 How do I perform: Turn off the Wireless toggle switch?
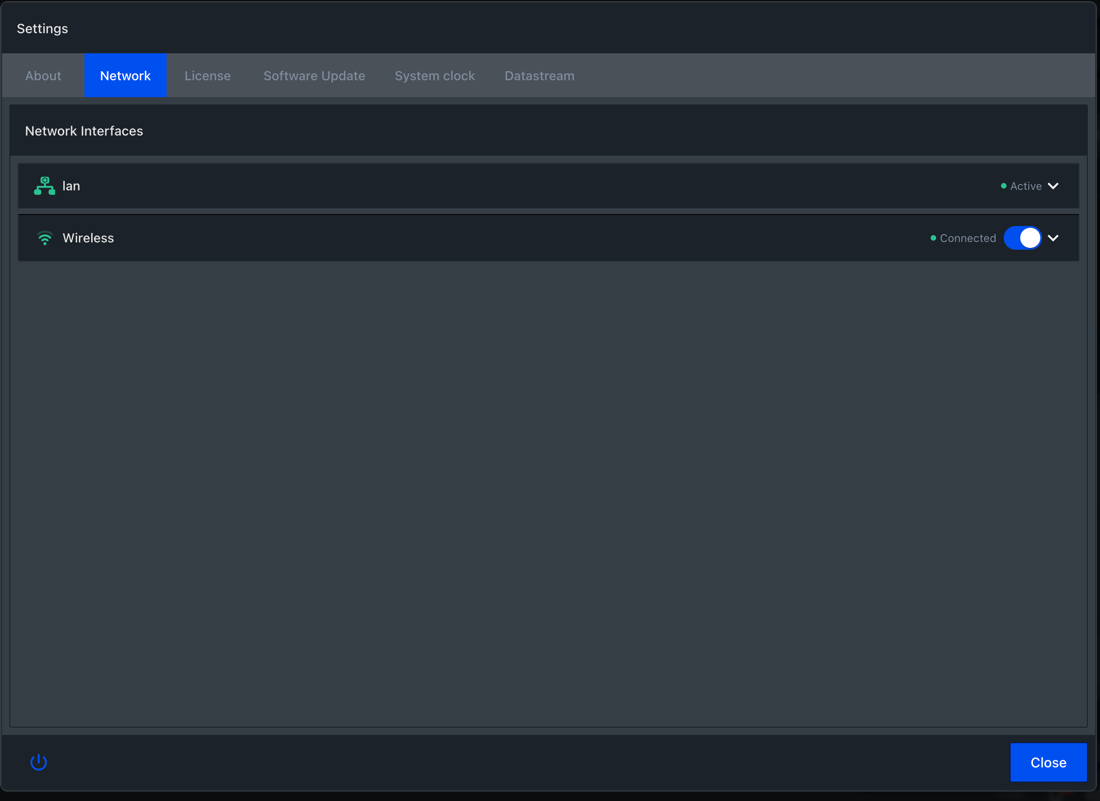pyautogui.click(x=1022, y=238)
